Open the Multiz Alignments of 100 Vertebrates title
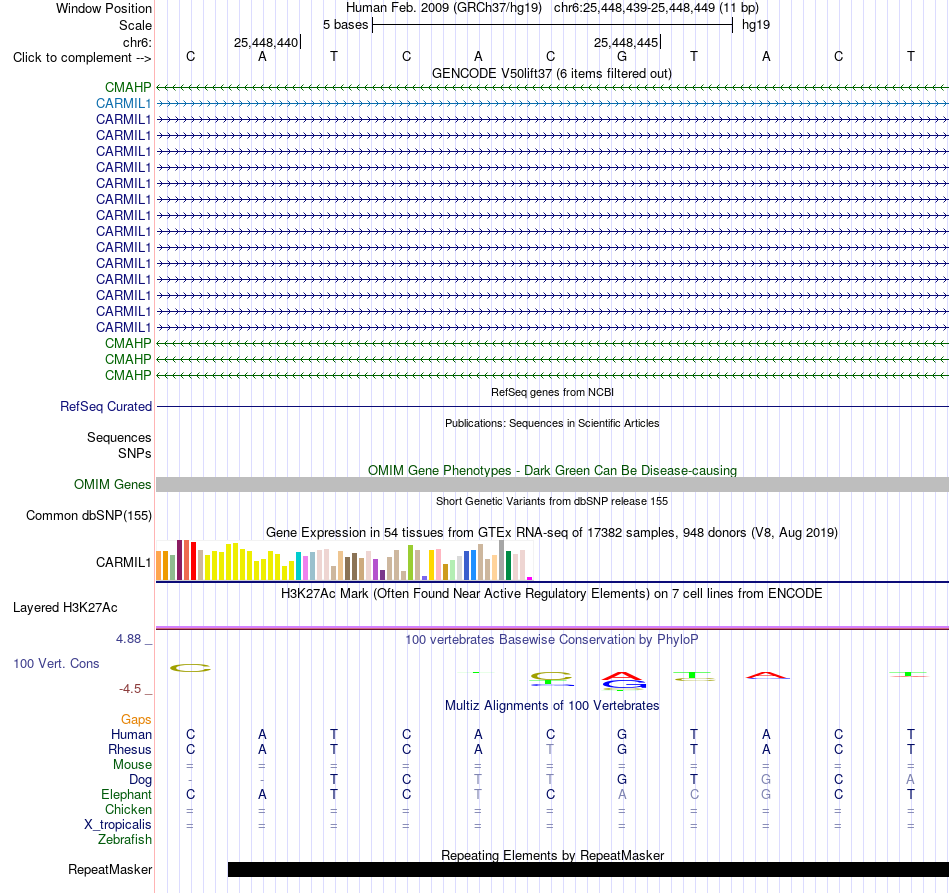Screen dimensions: 950x893 [552, 706]
